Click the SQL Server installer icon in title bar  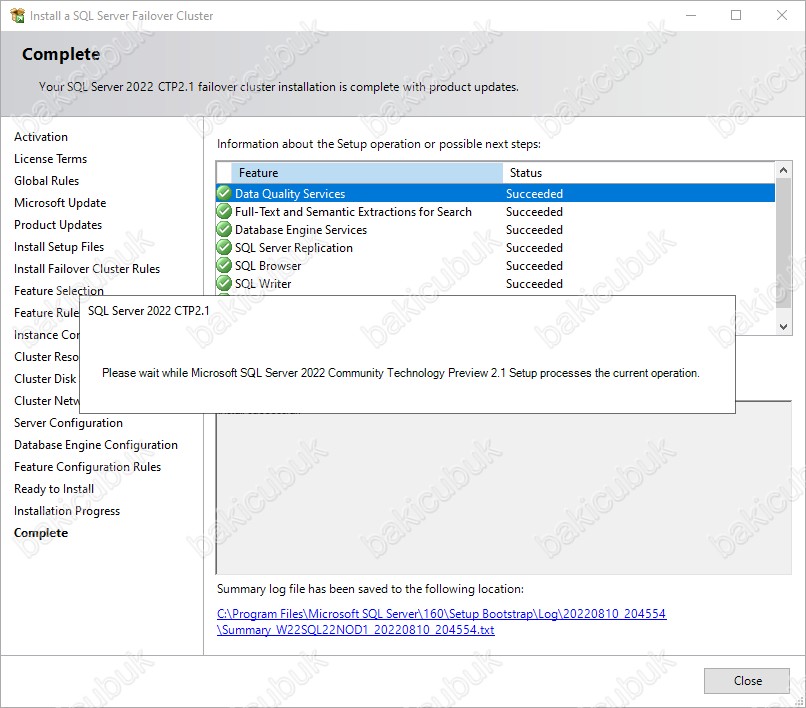point(17,15)
